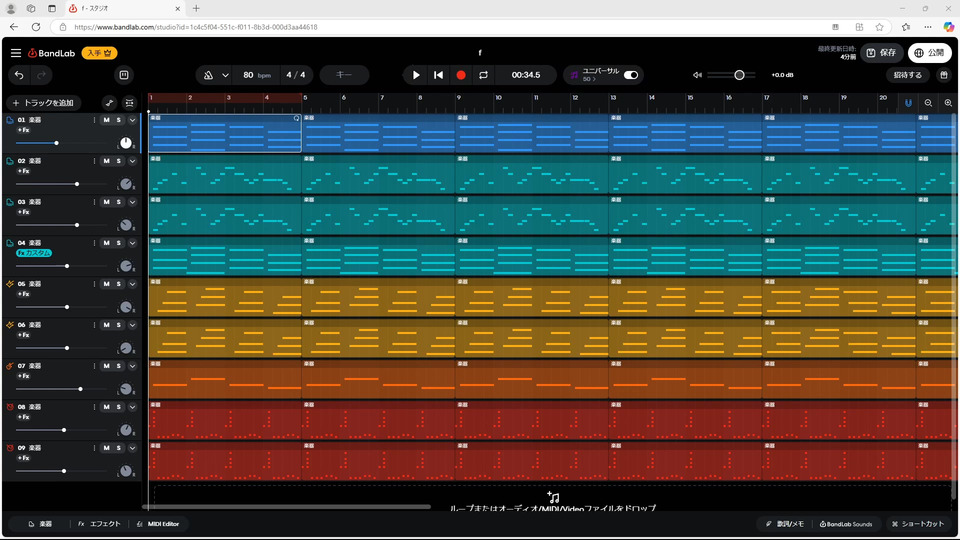Image resolution: width=960 pixels, height=540 pixels.
Task: Click the metronome icon
Action: coord(208,75)
